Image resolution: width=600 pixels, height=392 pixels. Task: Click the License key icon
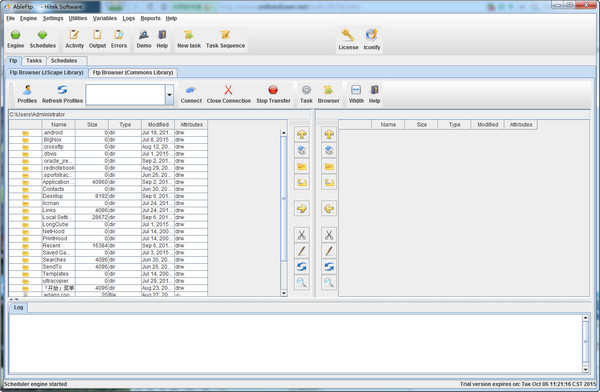pos(348,40)
